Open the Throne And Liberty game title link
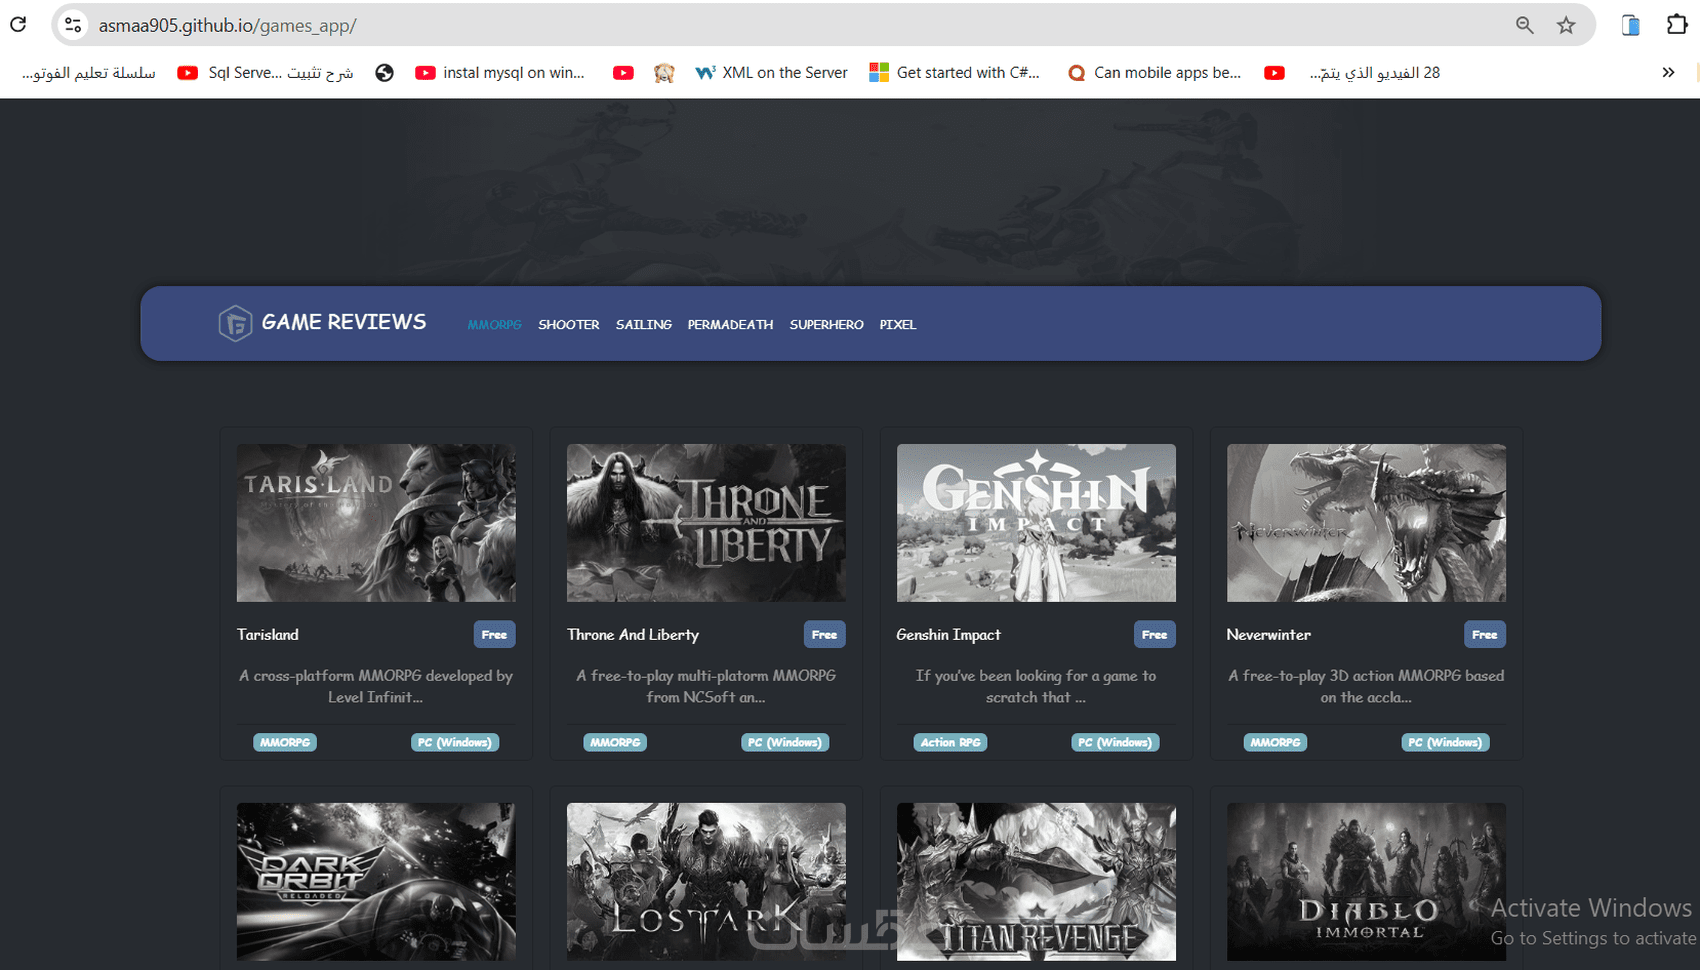1700x970 pixels. 632,634
